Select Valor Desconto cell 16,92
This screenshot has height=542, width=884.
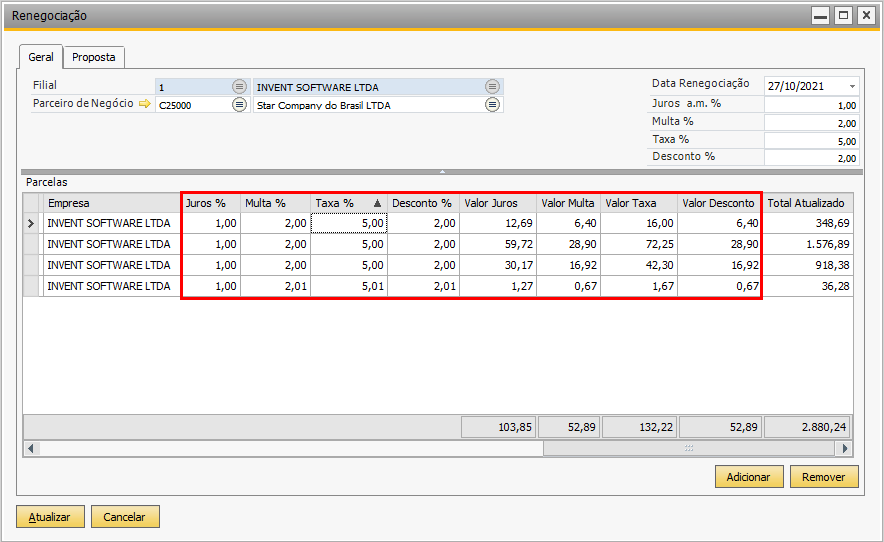point(720,265)
